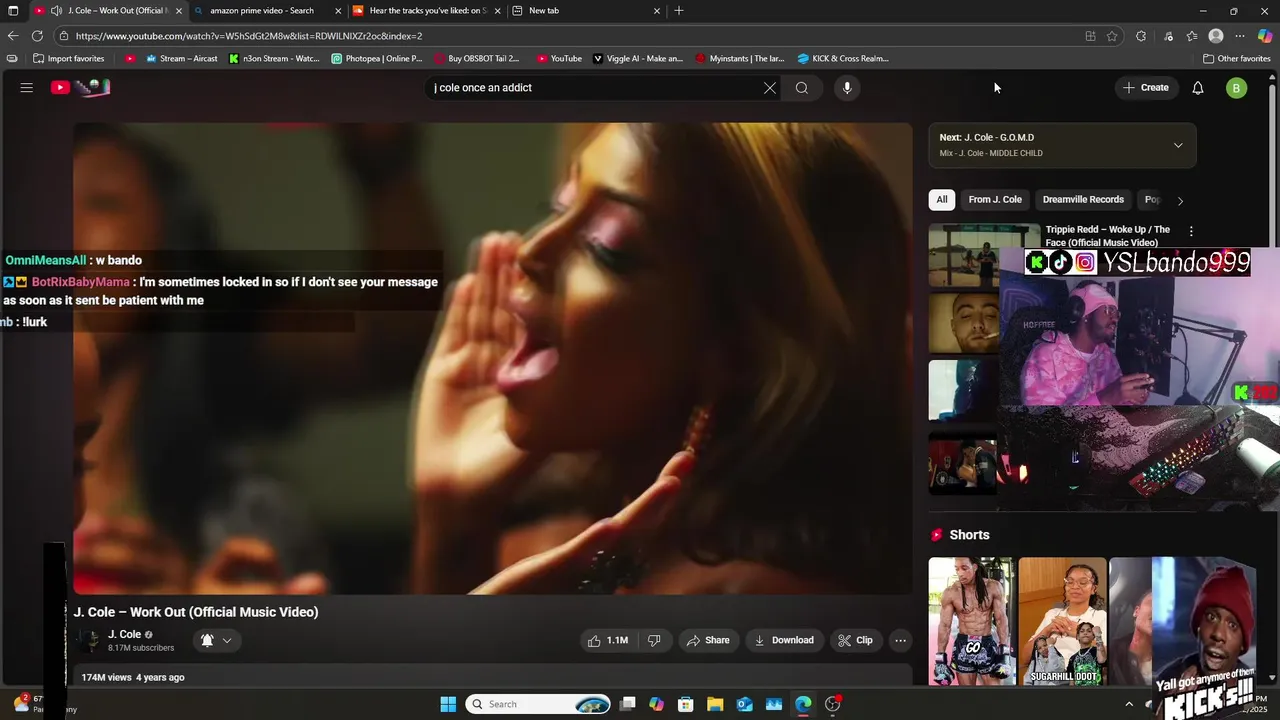Viewport: 1280px width, 720px height.
Task: Like the Work Out video
Action: (x=607, y=640)
